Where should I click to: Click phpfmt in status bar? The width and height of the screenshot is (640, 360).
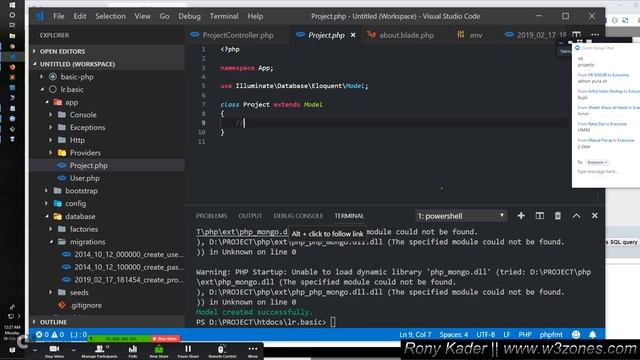(551, 335)
